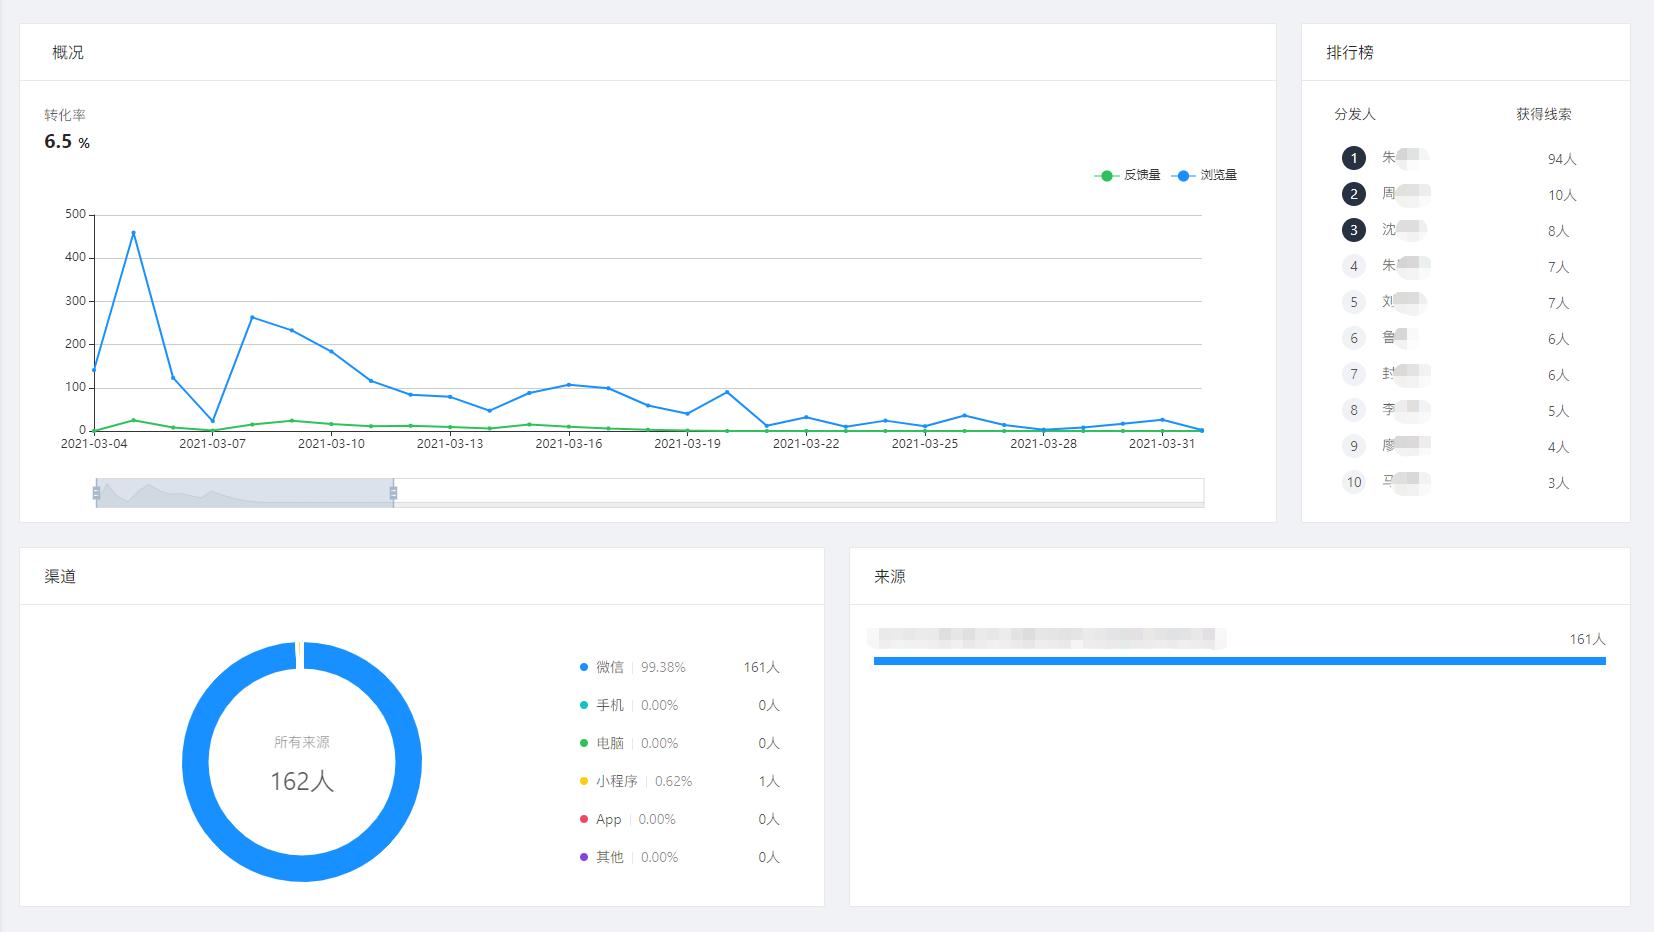The image size is (1654, 932).
Task: Click the 分发人 column header
Action: click(x=1354, y=114)
